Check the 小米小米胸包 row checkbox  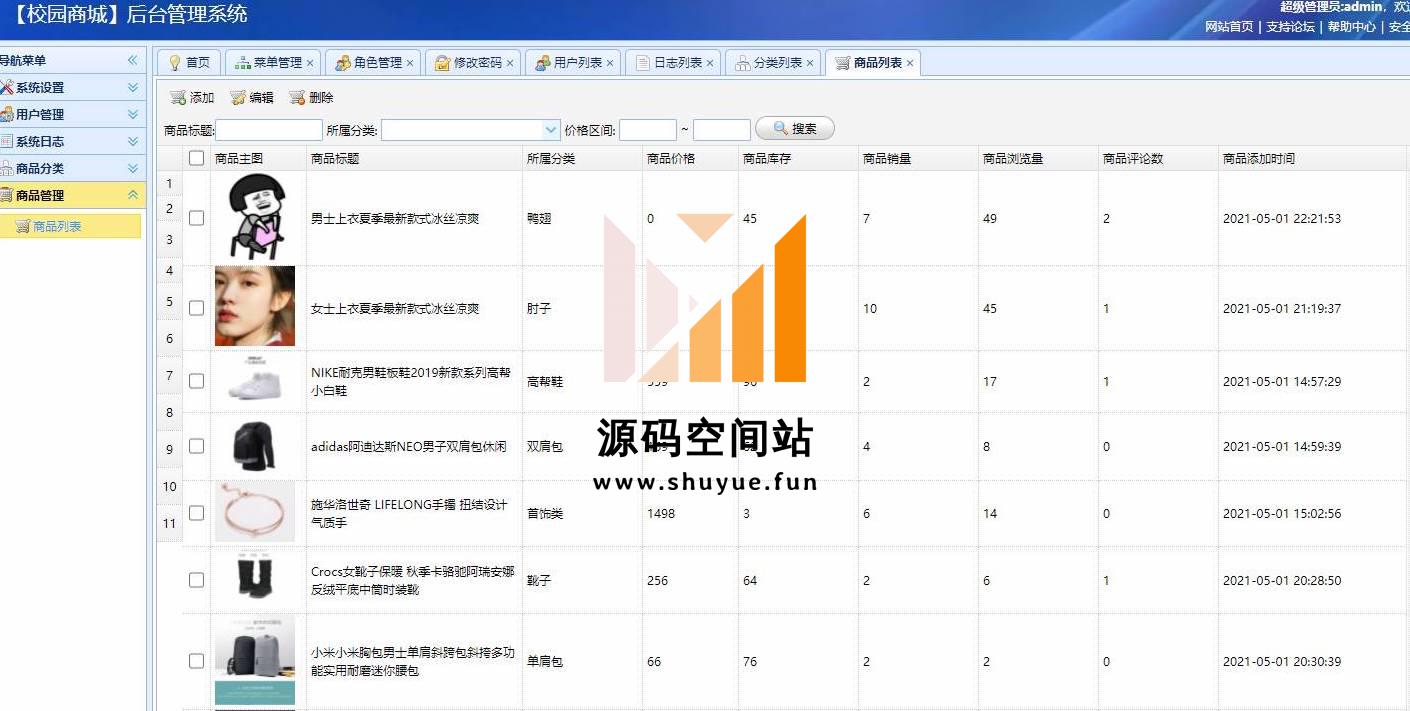coord(196,661)
